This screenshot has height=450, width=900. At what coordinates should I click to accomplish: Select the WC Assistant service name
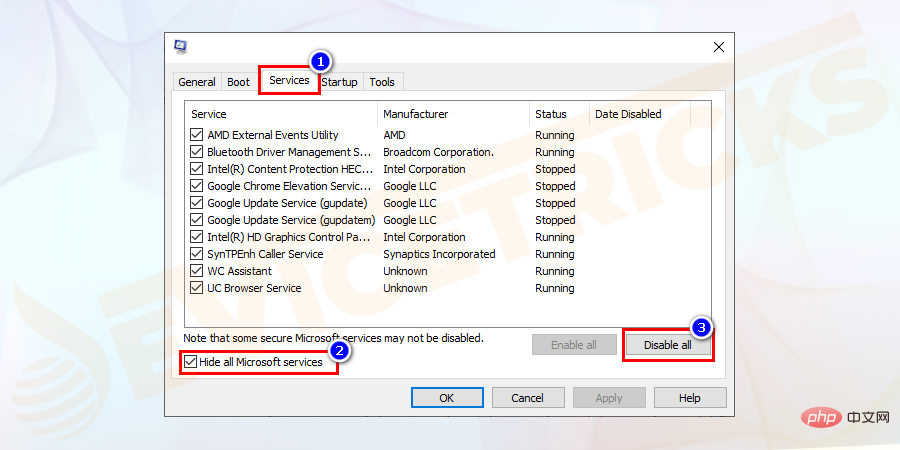click(239, 271)
